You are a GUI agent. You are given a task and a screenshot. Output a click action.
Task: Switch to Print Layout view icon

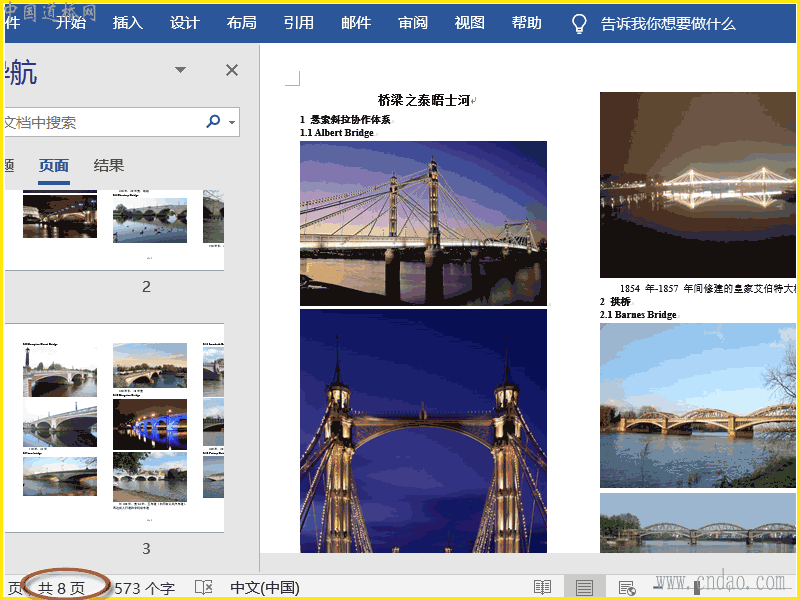click(584, 588)
